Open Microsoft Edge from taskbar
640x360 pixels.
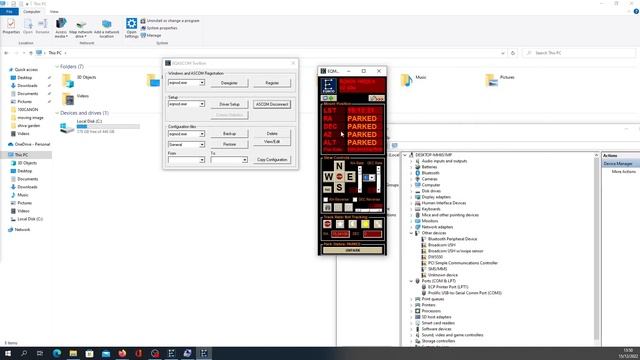[x=57, y=353]
